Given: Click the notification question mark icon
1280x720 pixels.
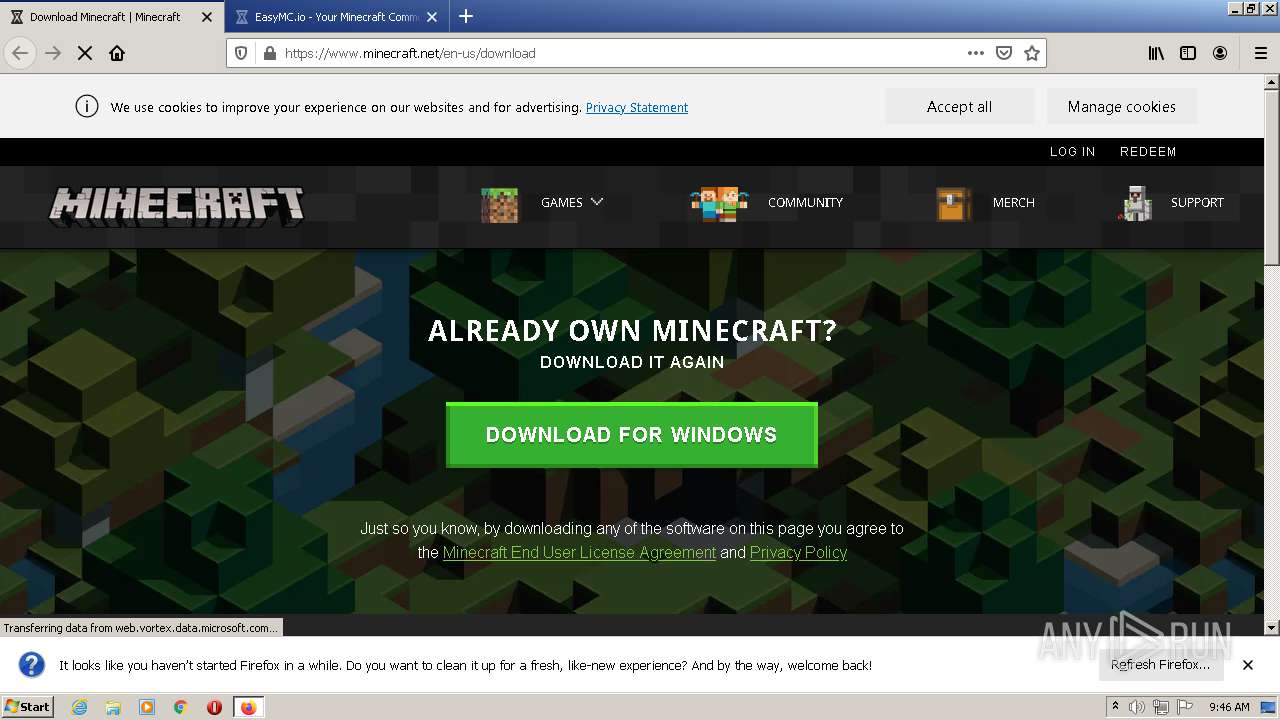Looking at the screenshot, I should [x=32, y=665].
